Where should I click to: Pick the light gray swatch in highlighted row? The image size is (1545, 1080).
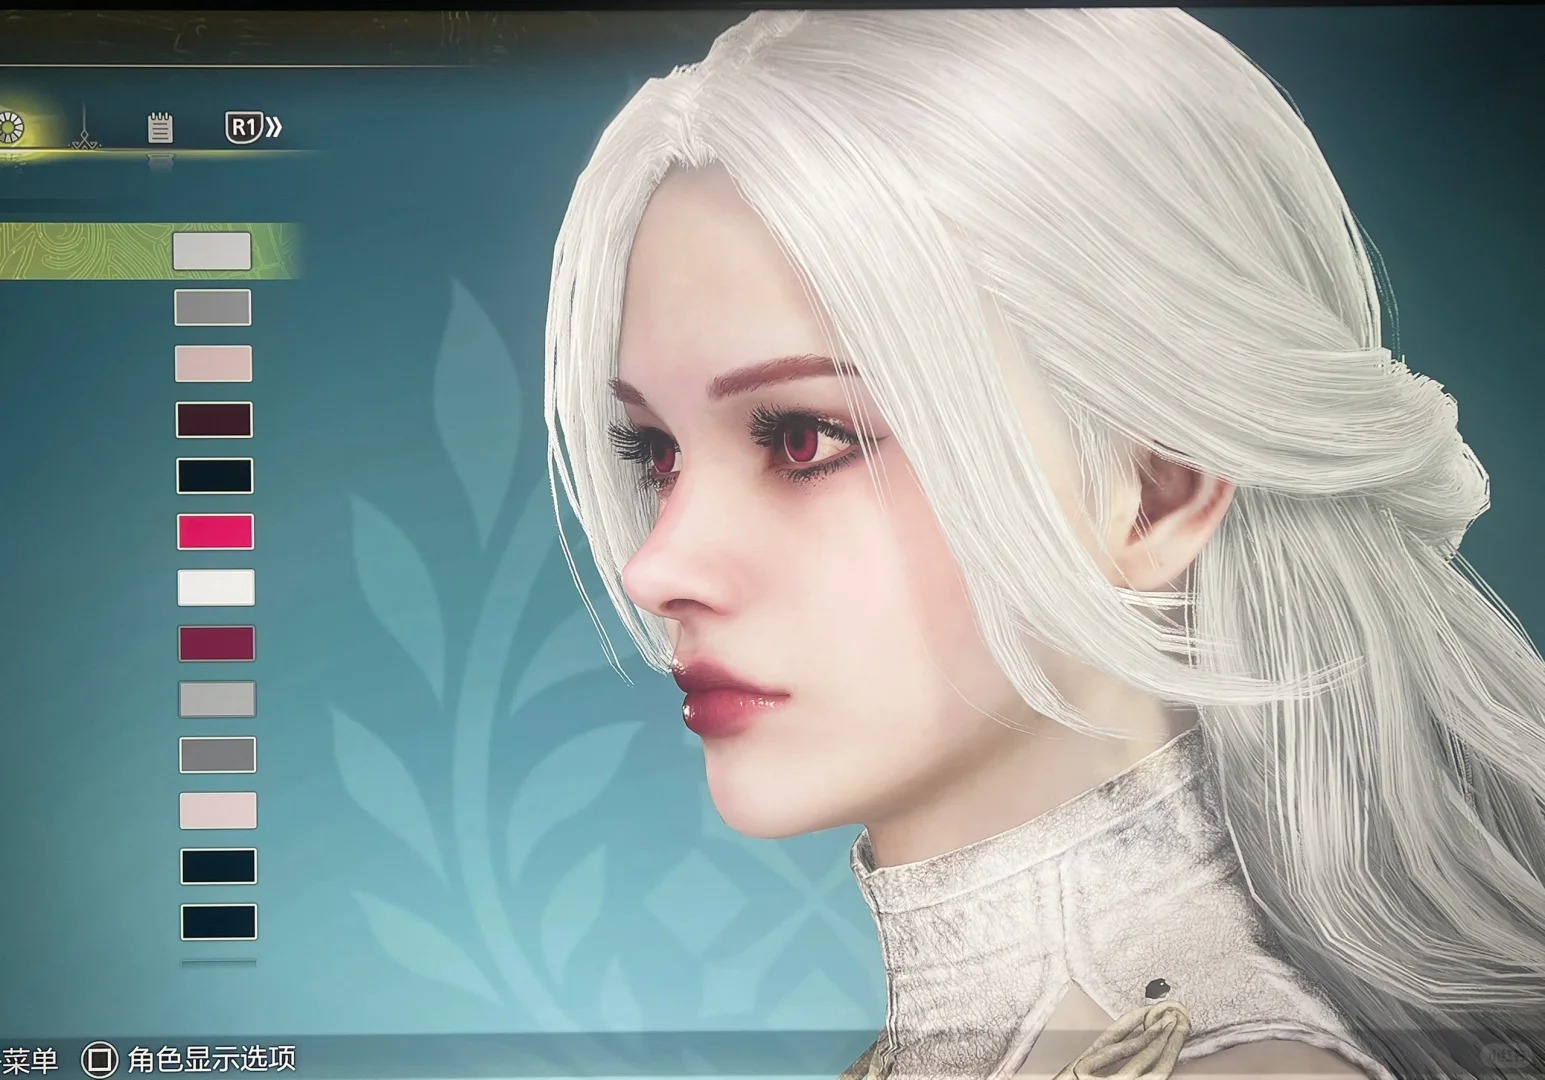212,251
